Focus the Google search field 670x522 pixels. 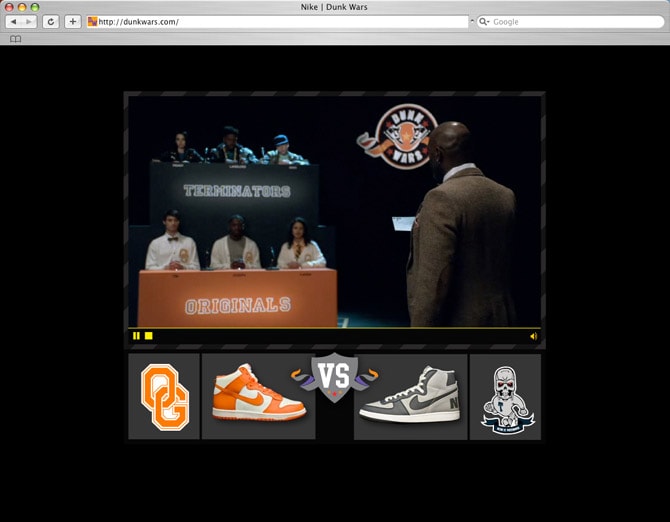coord(570,22)
